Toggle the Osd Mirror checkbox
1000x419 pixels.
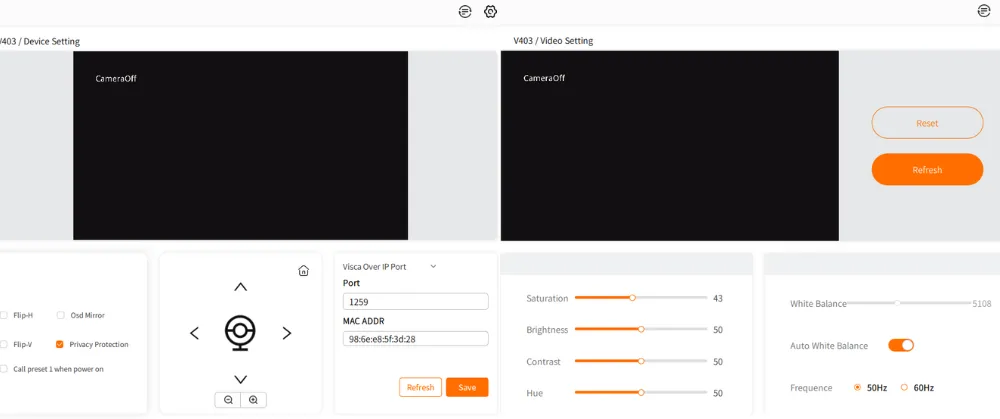coord(61,315)
